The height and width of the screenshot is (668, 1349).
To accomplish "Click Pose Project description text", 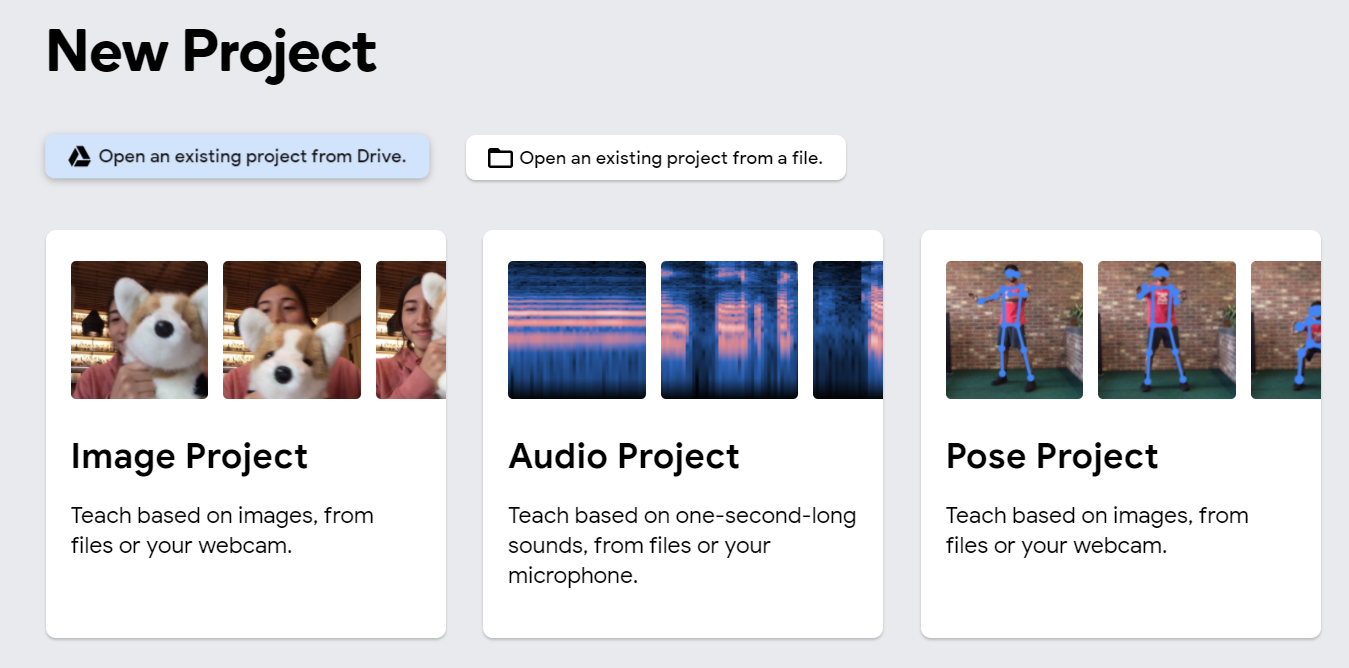I will click(x=1097, y=531).
